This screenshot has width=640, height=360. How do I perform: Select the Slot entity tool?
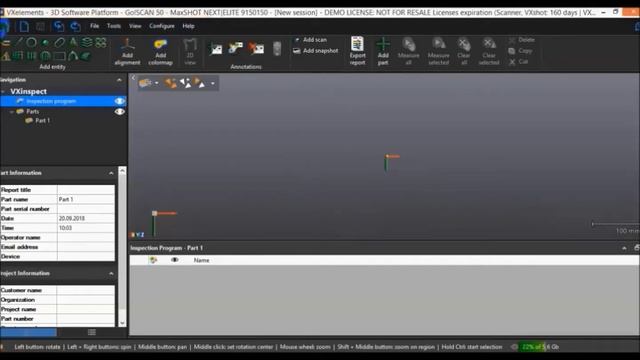pos(59,42)
